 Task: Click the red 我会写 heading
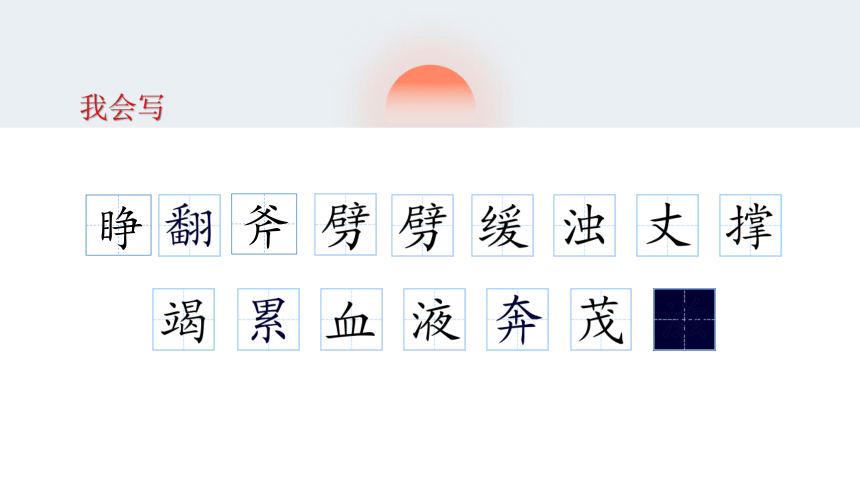tap(122, 107)
